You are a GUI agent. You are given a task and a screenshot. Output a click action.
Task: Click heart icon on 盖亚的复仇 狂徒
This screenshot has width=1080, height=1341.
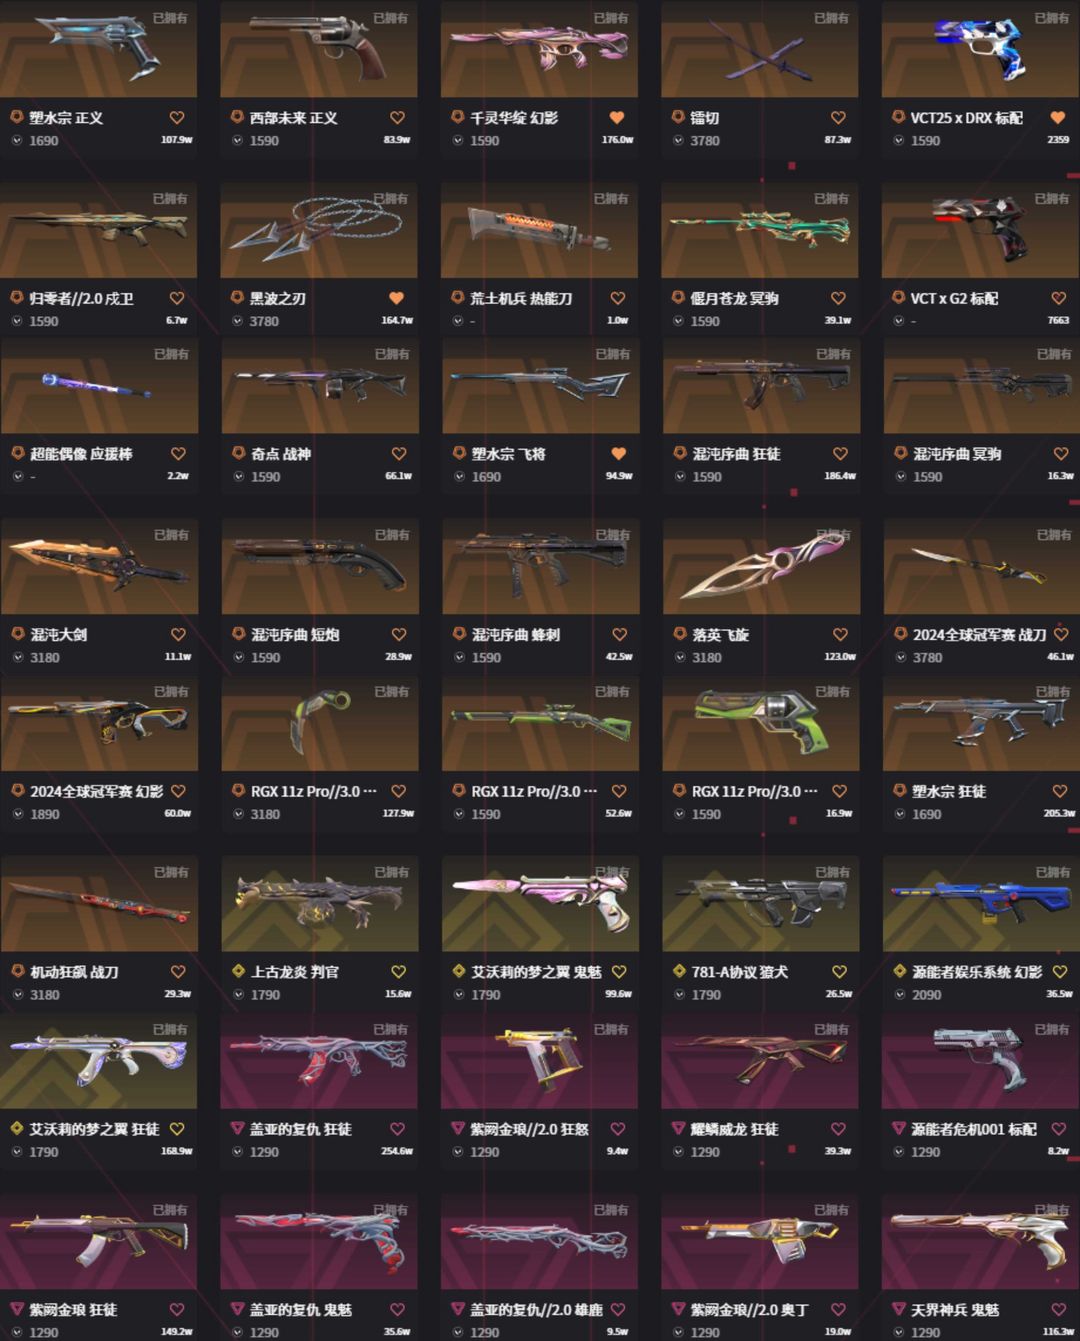click(397, 1129)
